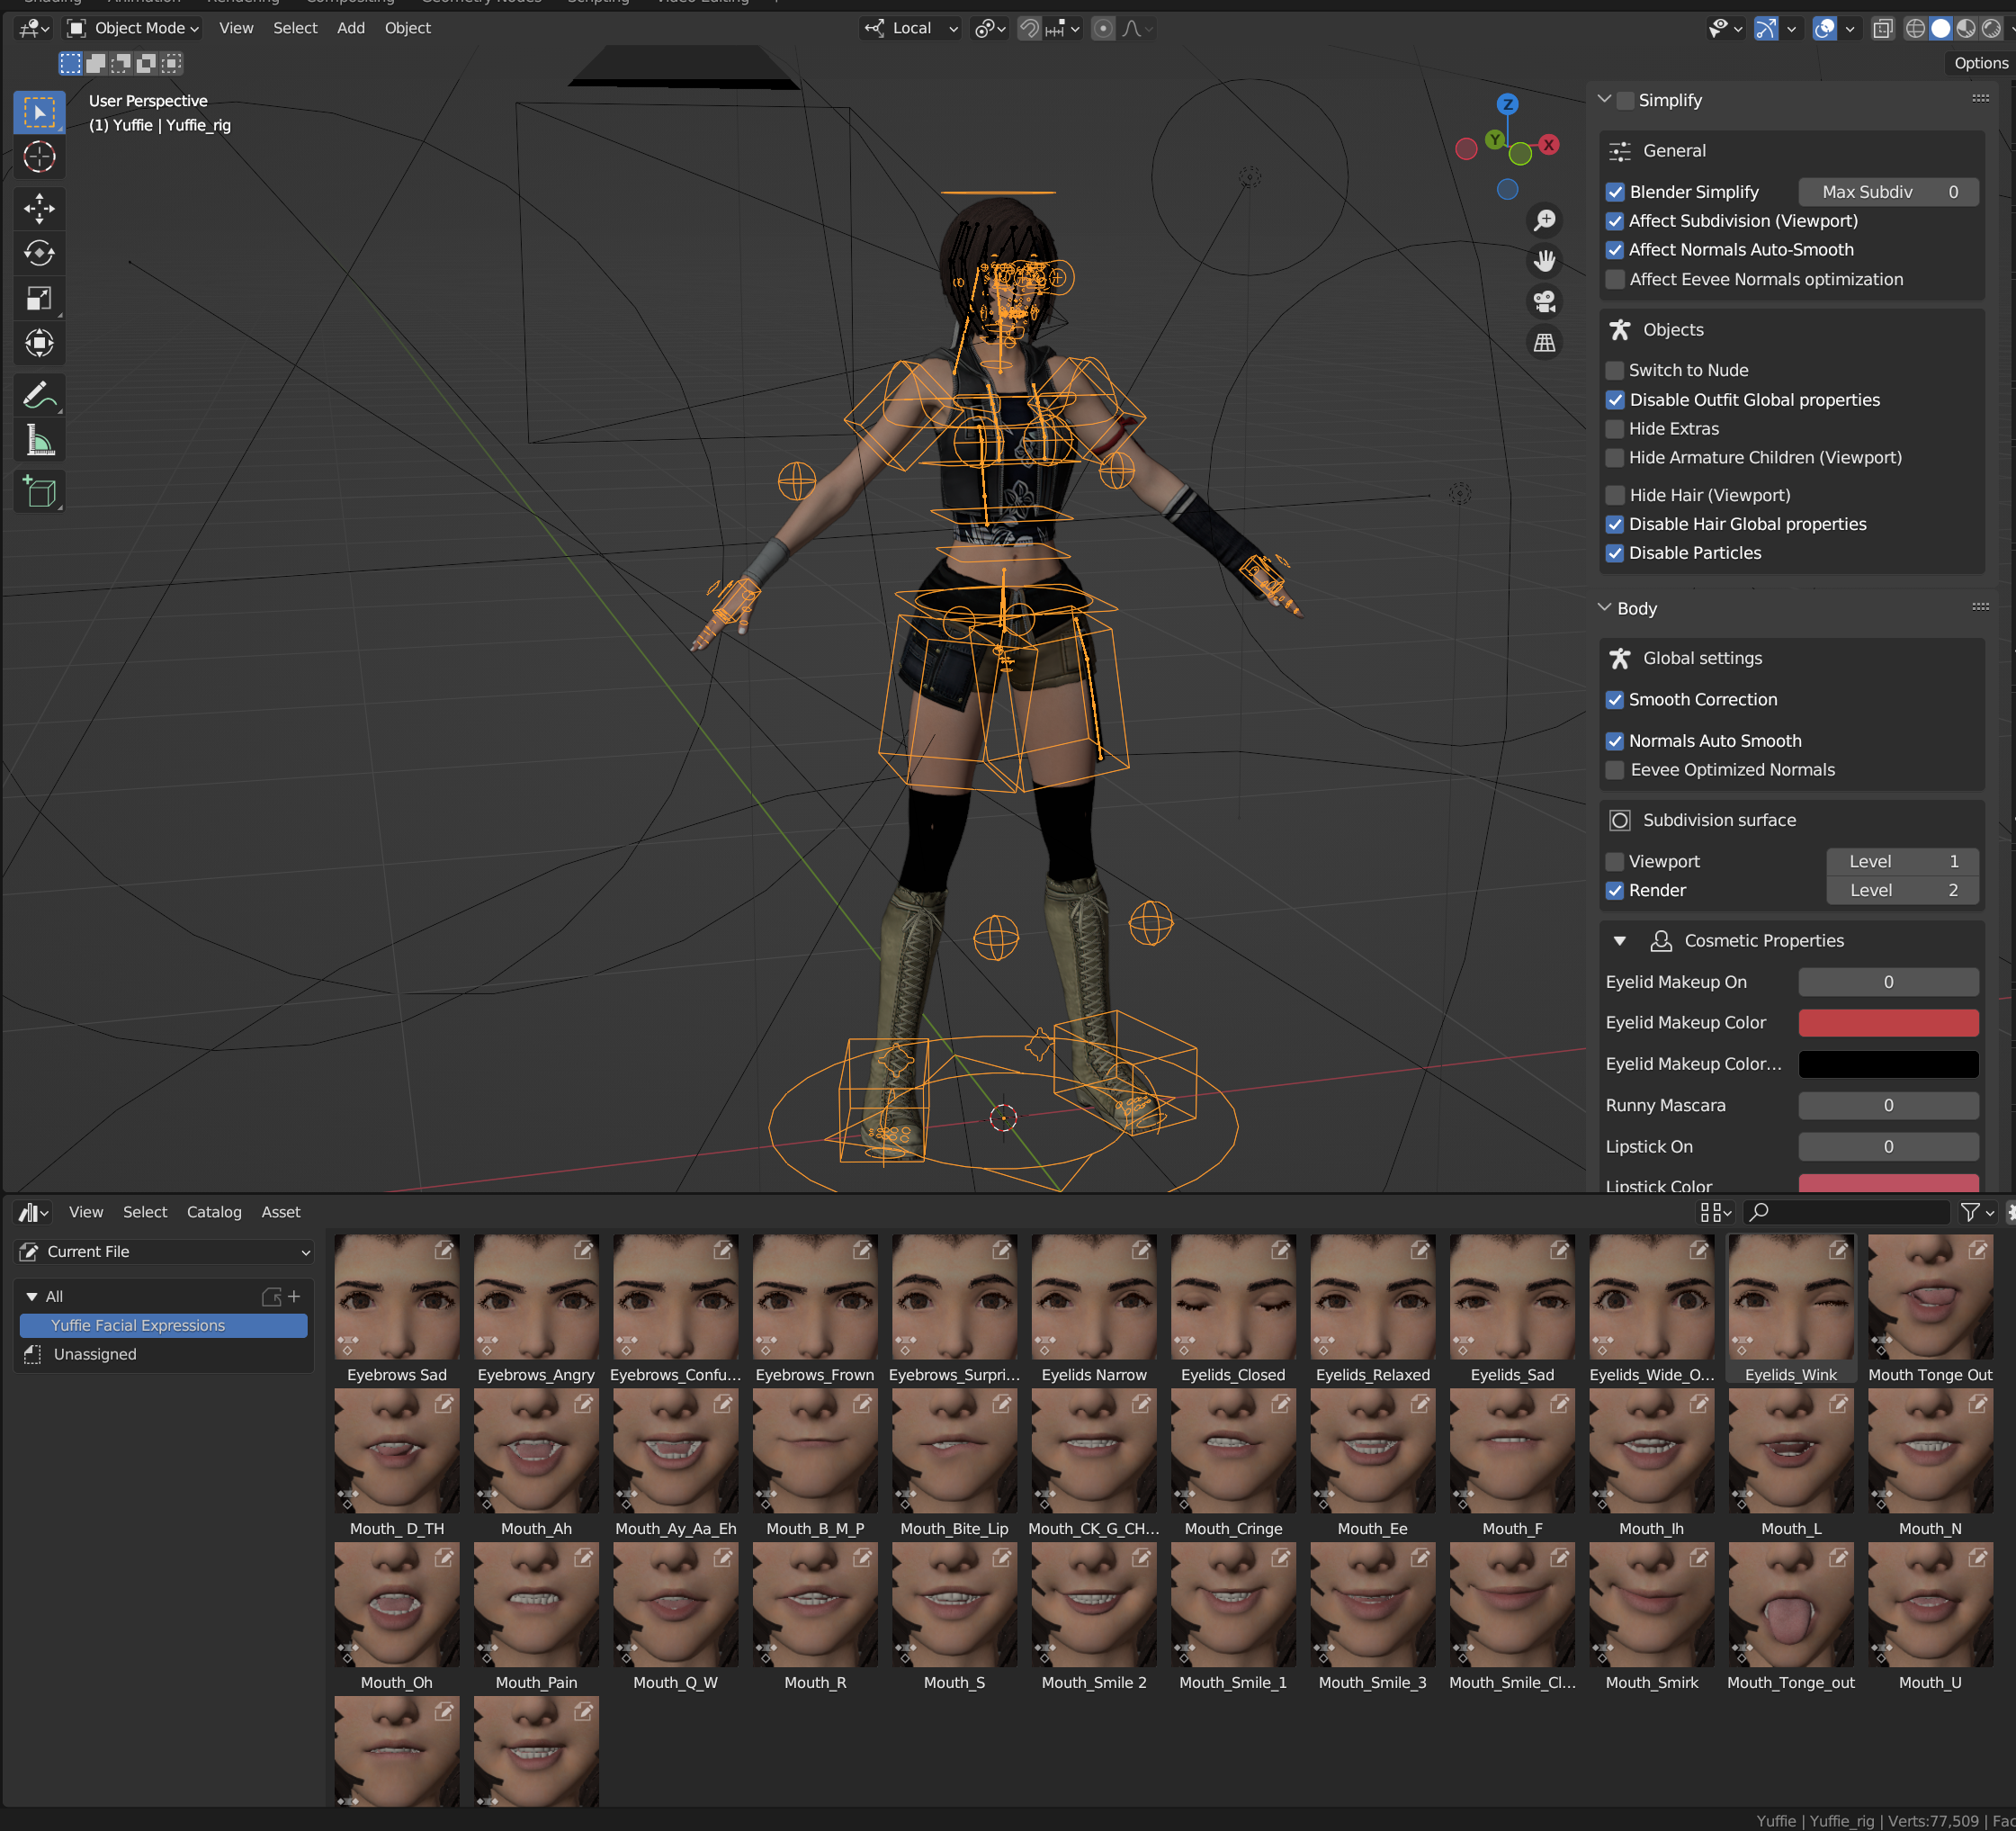The image size is (2016, 1831).
Task: Open the Object Mode dropdown
Action: point(133,28)
